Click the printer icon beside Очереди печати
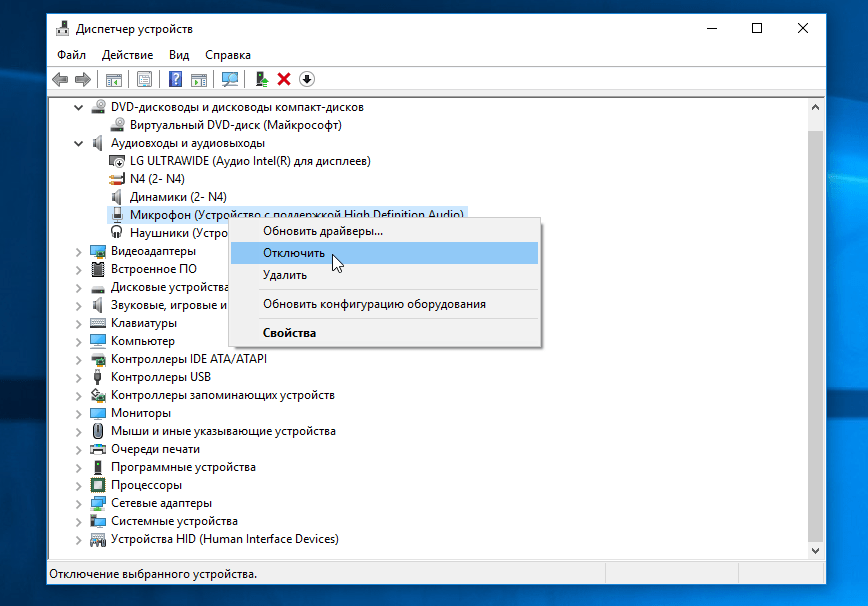This screenshot has height=606, width=868. (x=98, y=449)
